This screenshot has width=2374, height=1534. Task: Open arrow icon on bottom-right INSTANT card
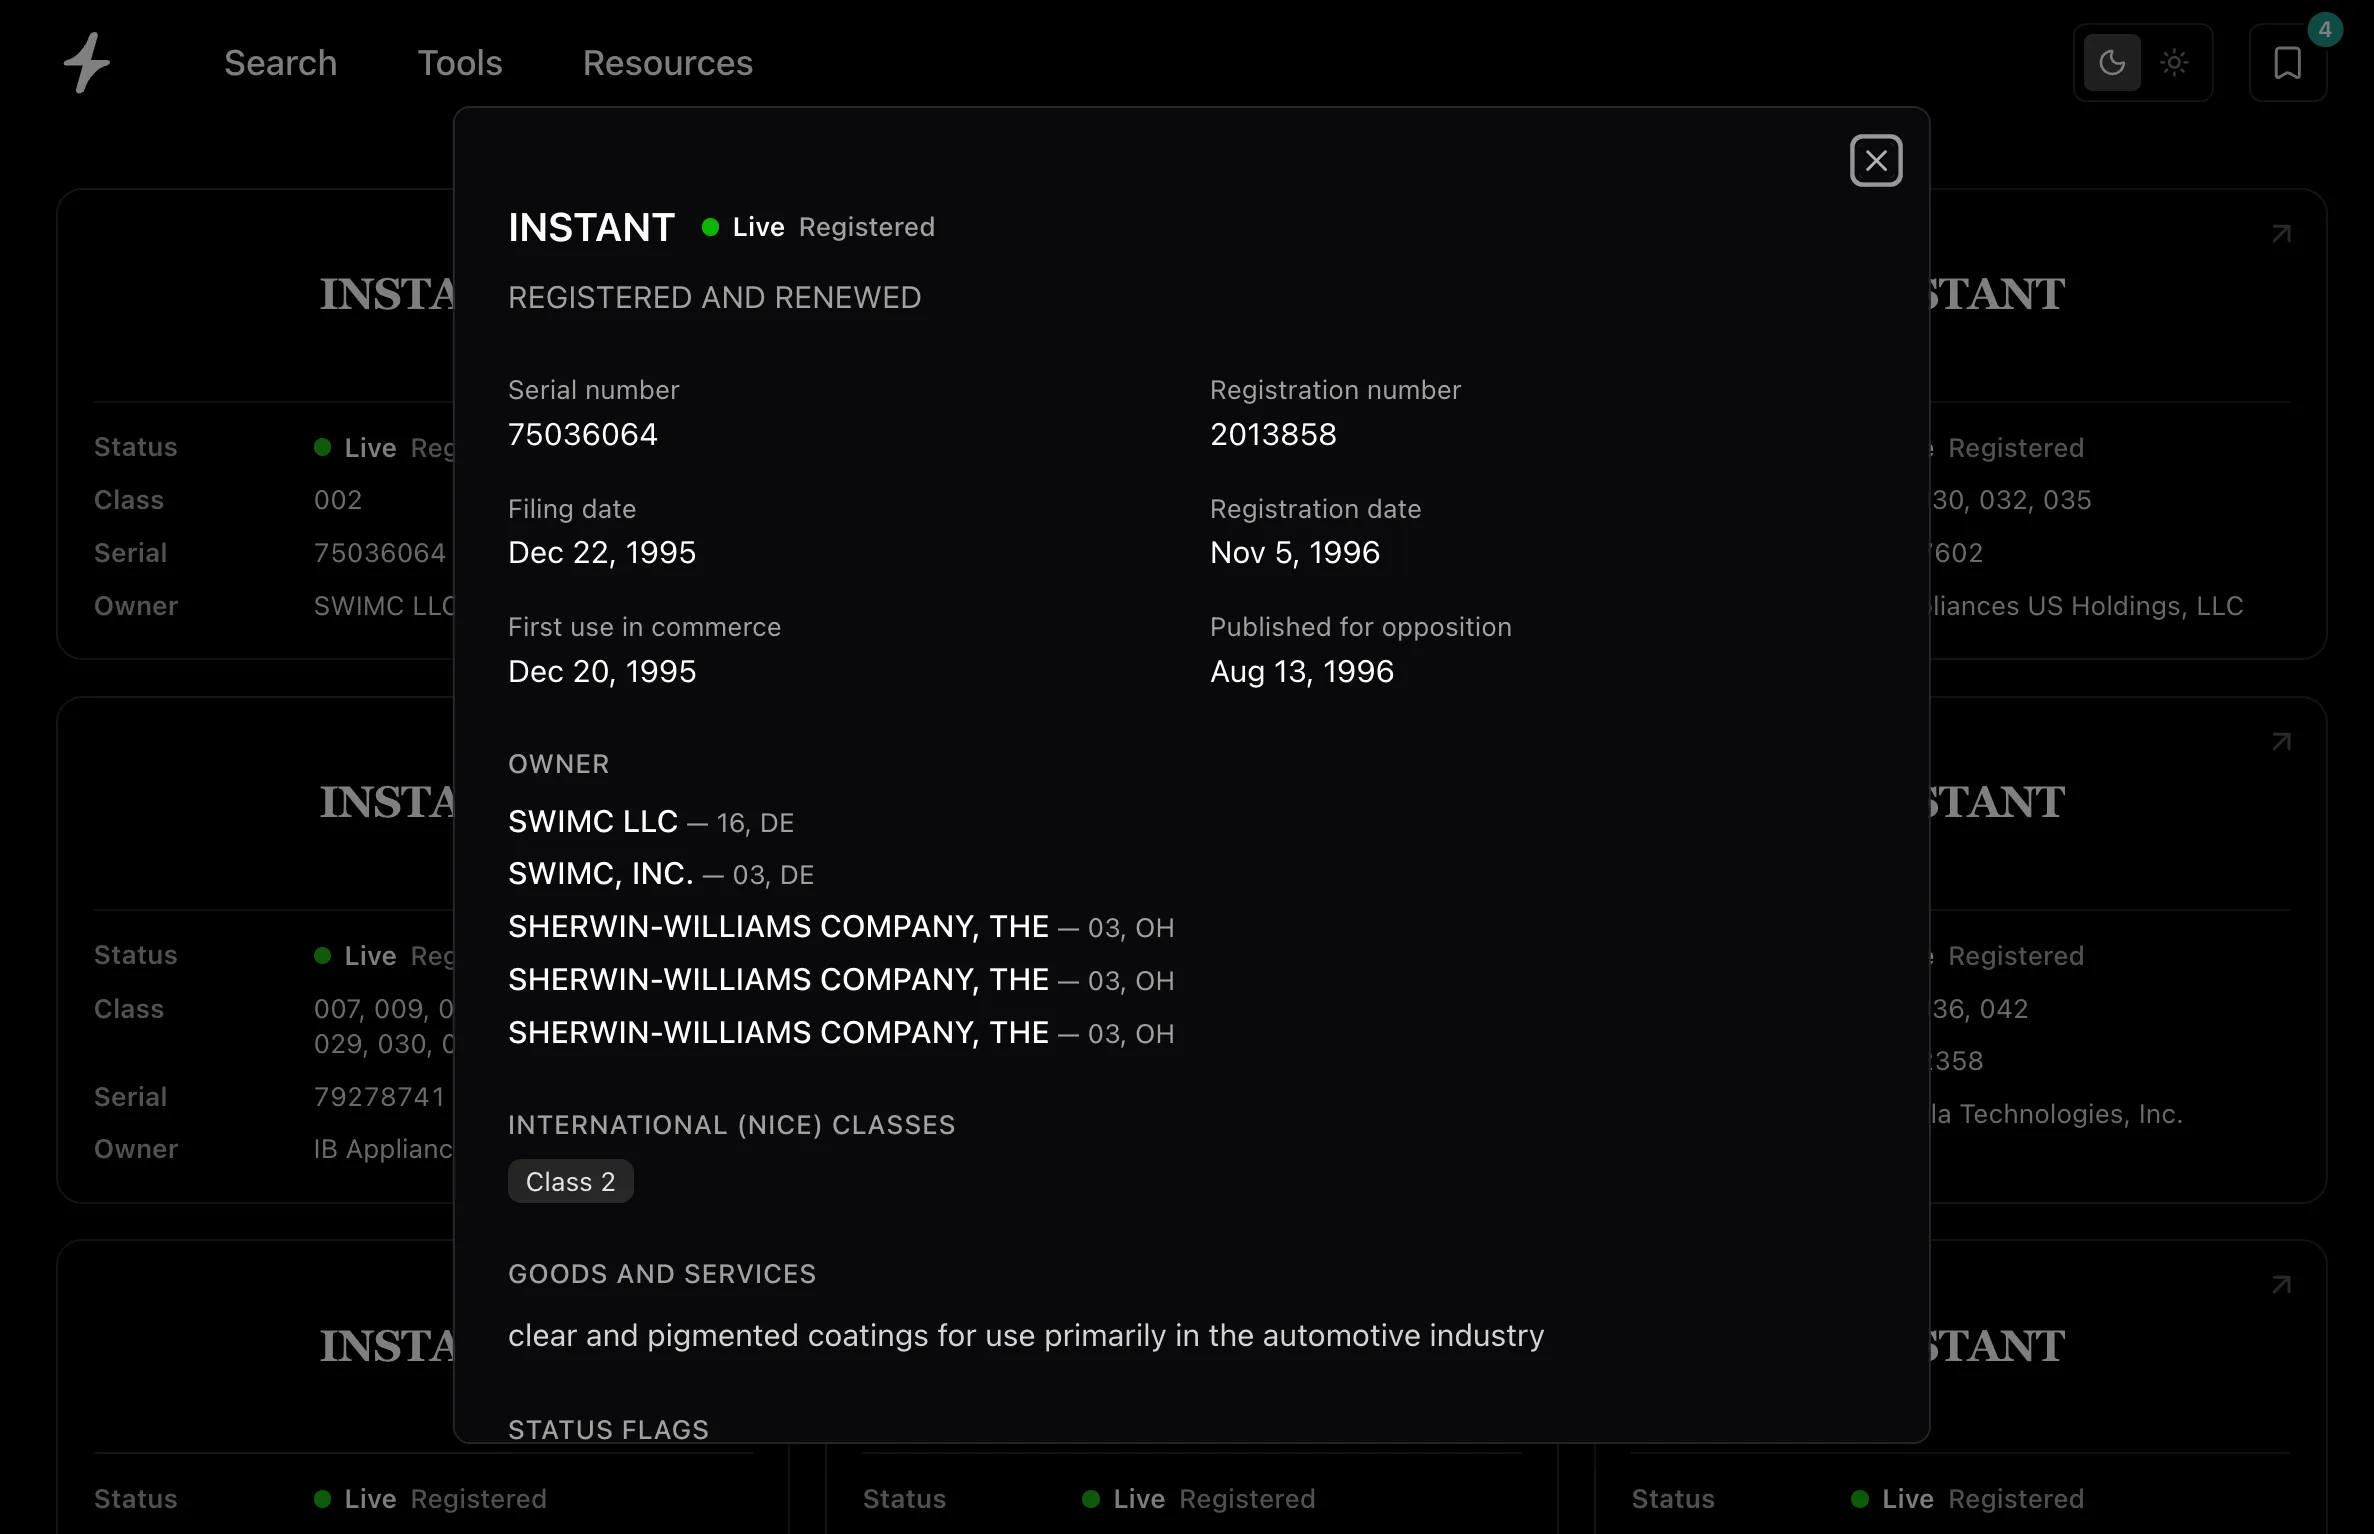(2281, 1284)
